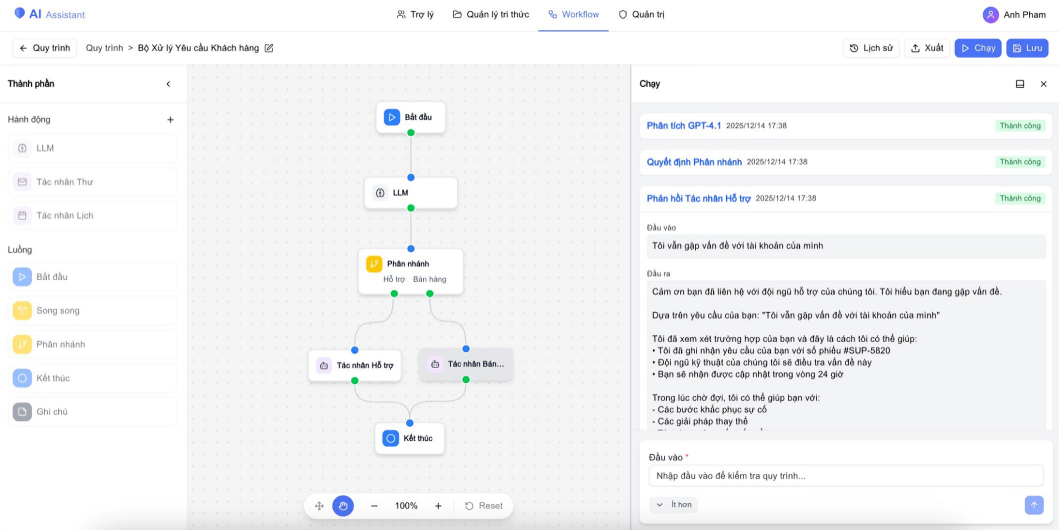Activate the move/select canvas tool
1059x530 pixels.
(319, 506)
